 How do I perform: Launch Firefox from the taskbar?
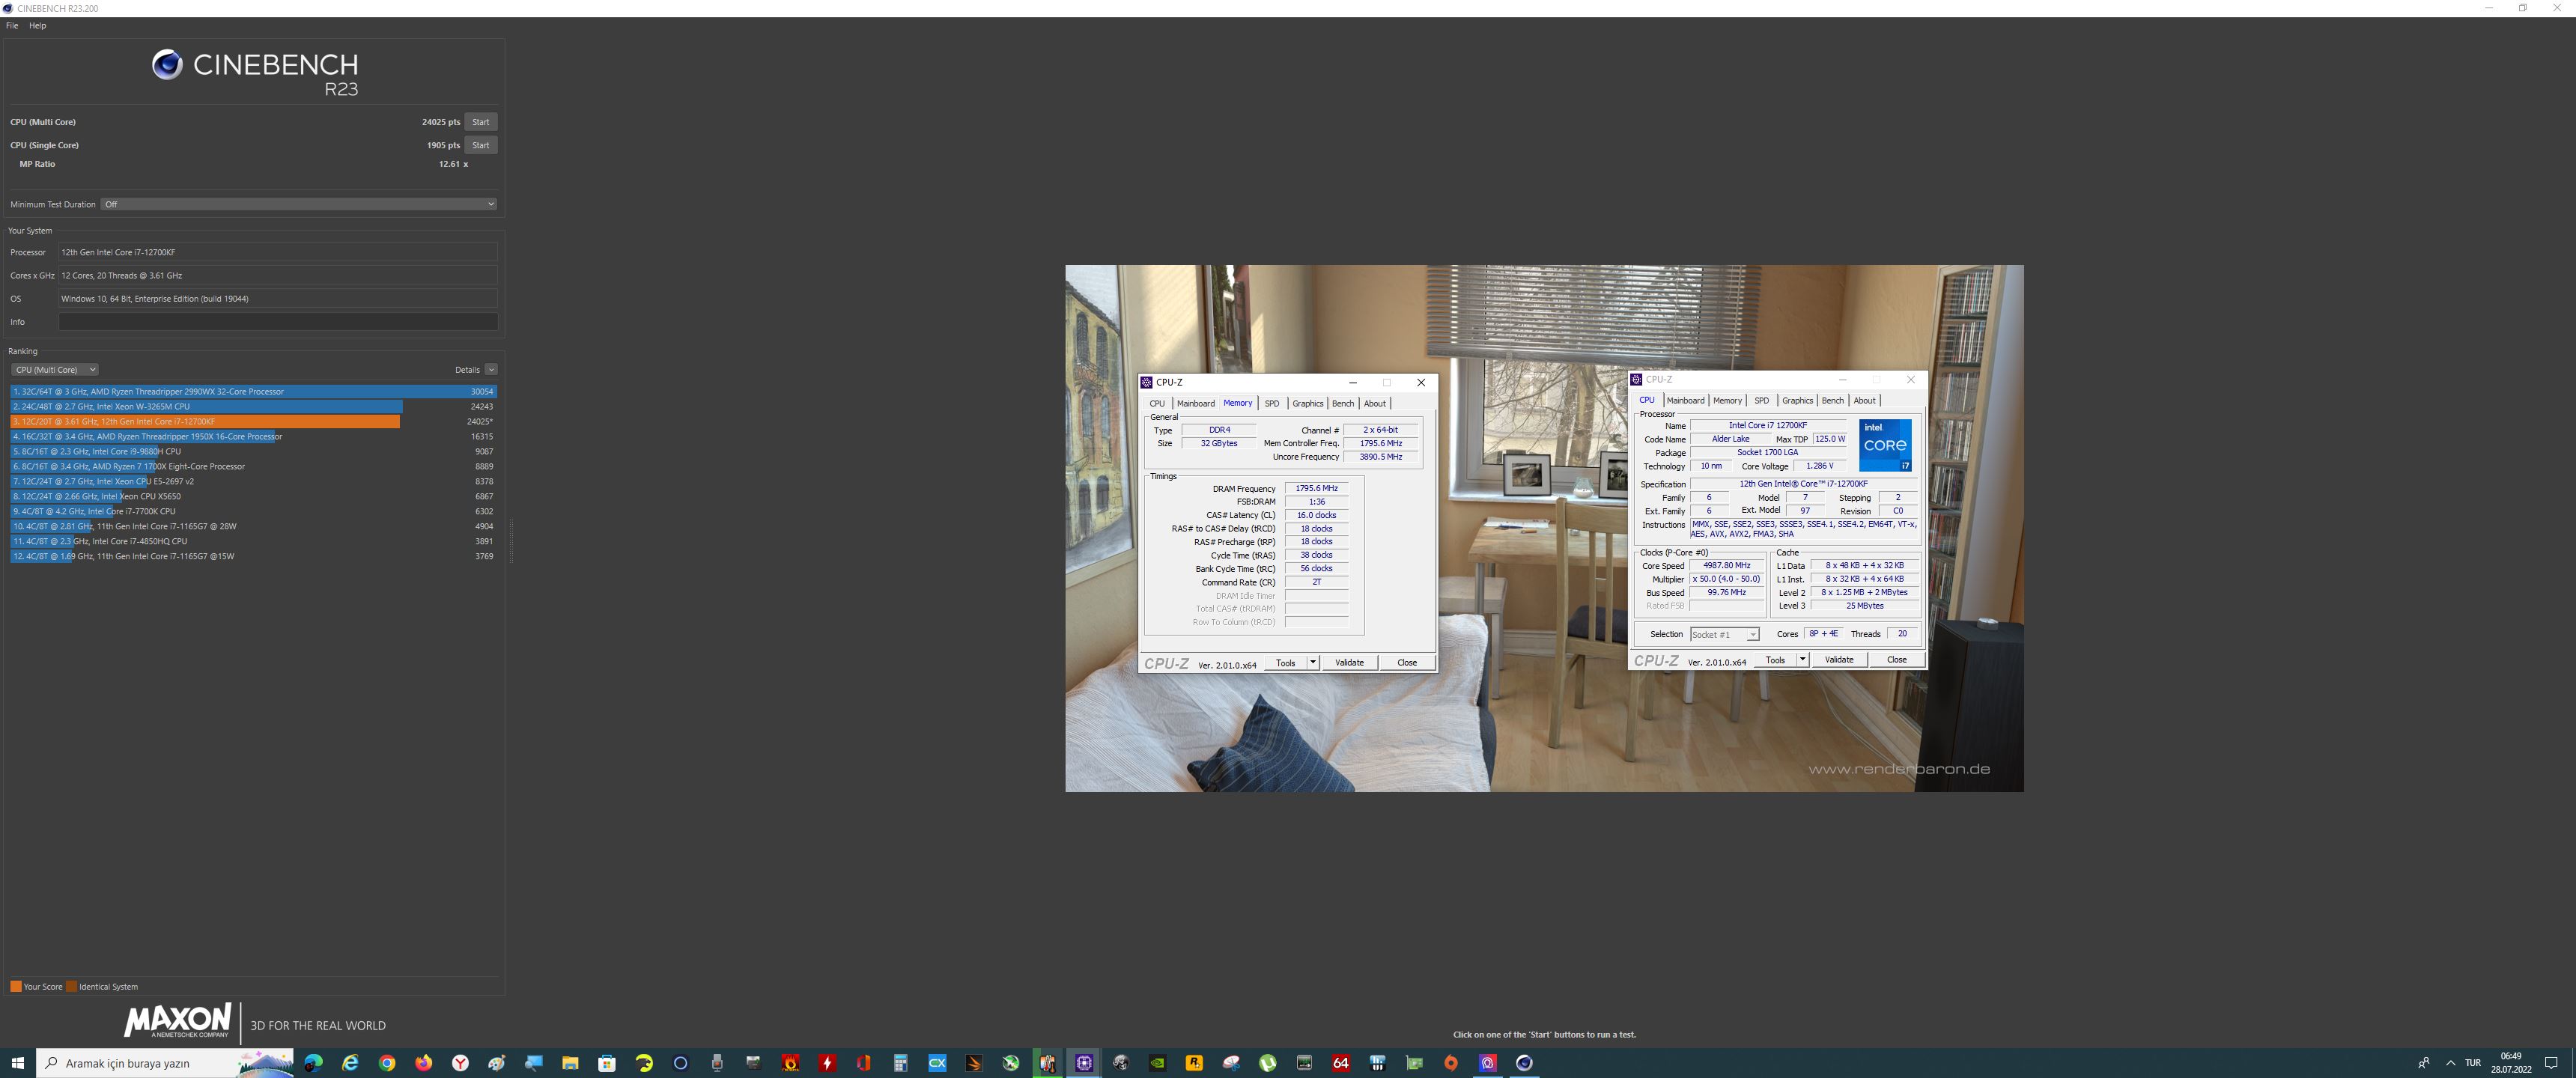(424, 1063)
